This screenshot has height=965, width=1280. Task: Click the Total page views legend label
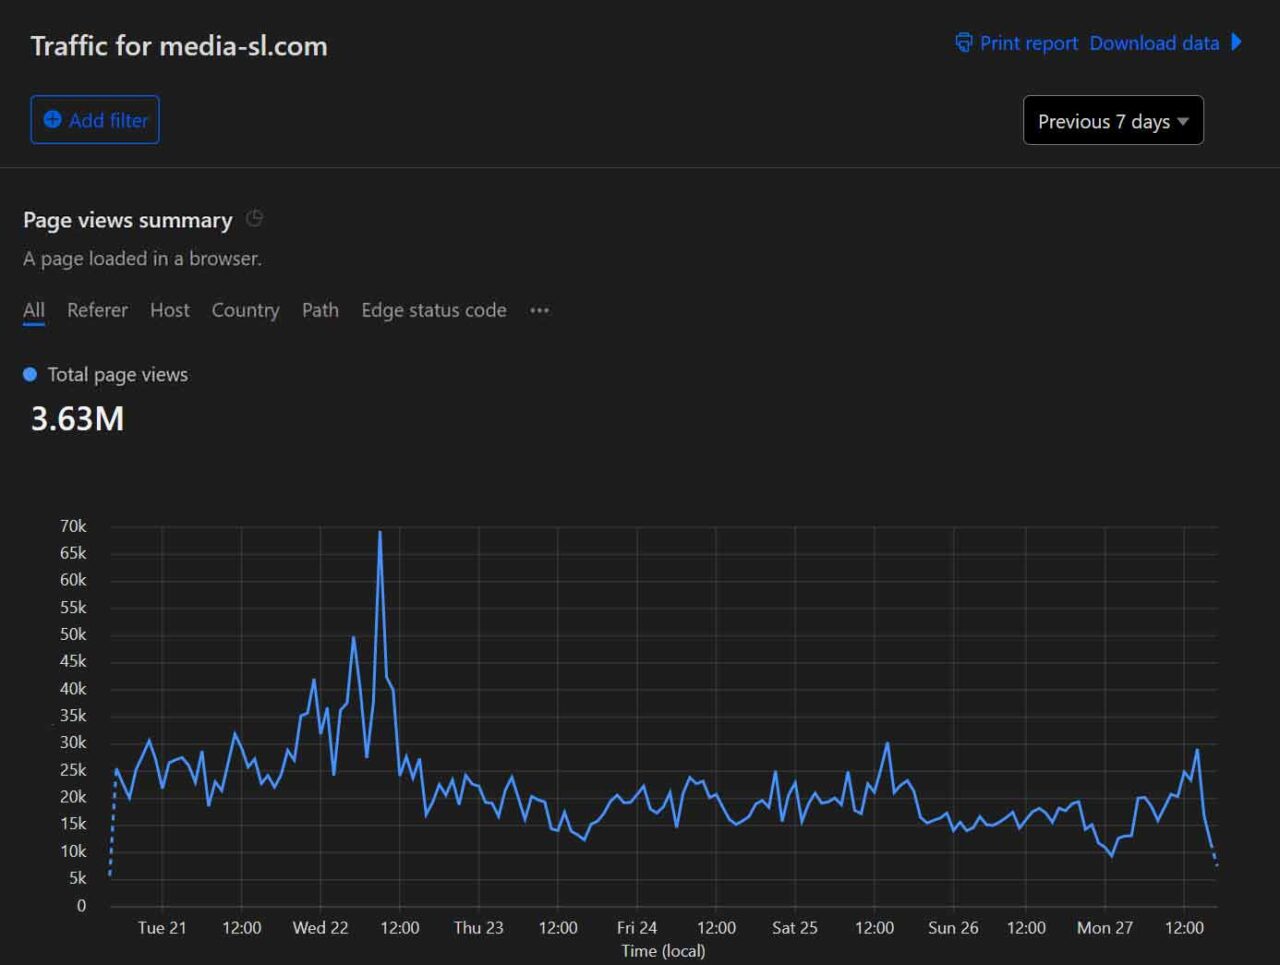point(117,375)
